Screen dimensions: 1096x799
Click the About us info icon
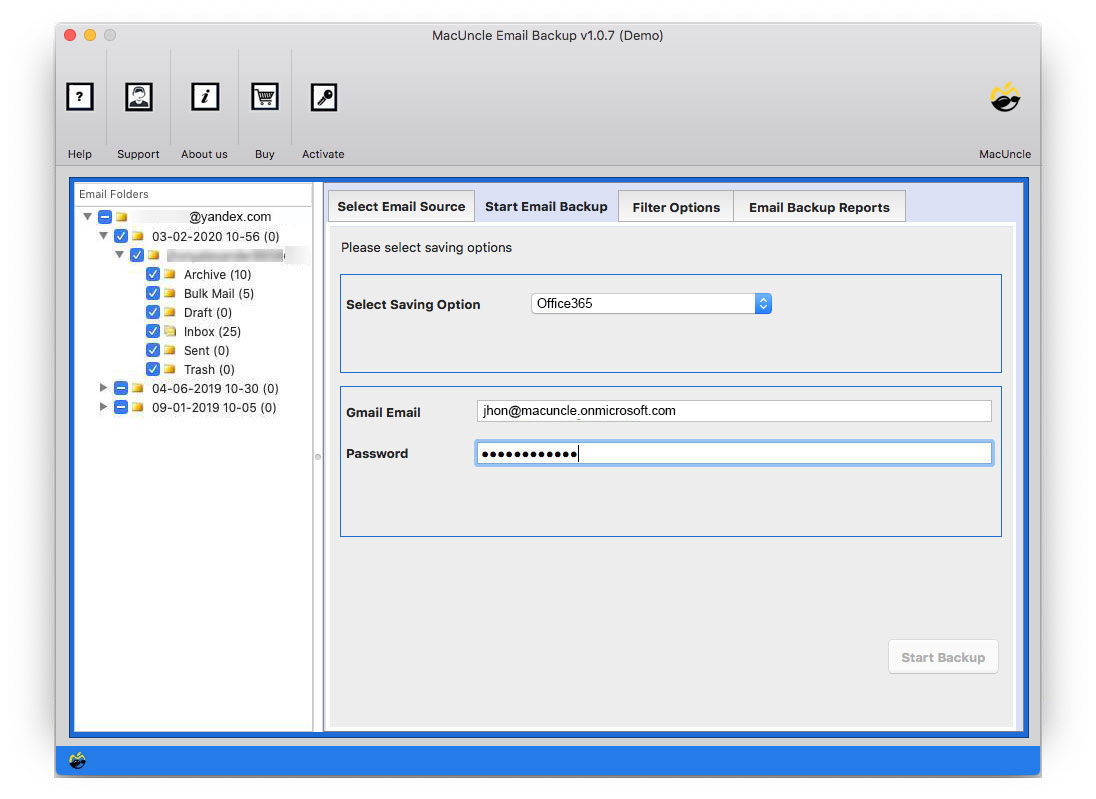[x=204, y=97]
